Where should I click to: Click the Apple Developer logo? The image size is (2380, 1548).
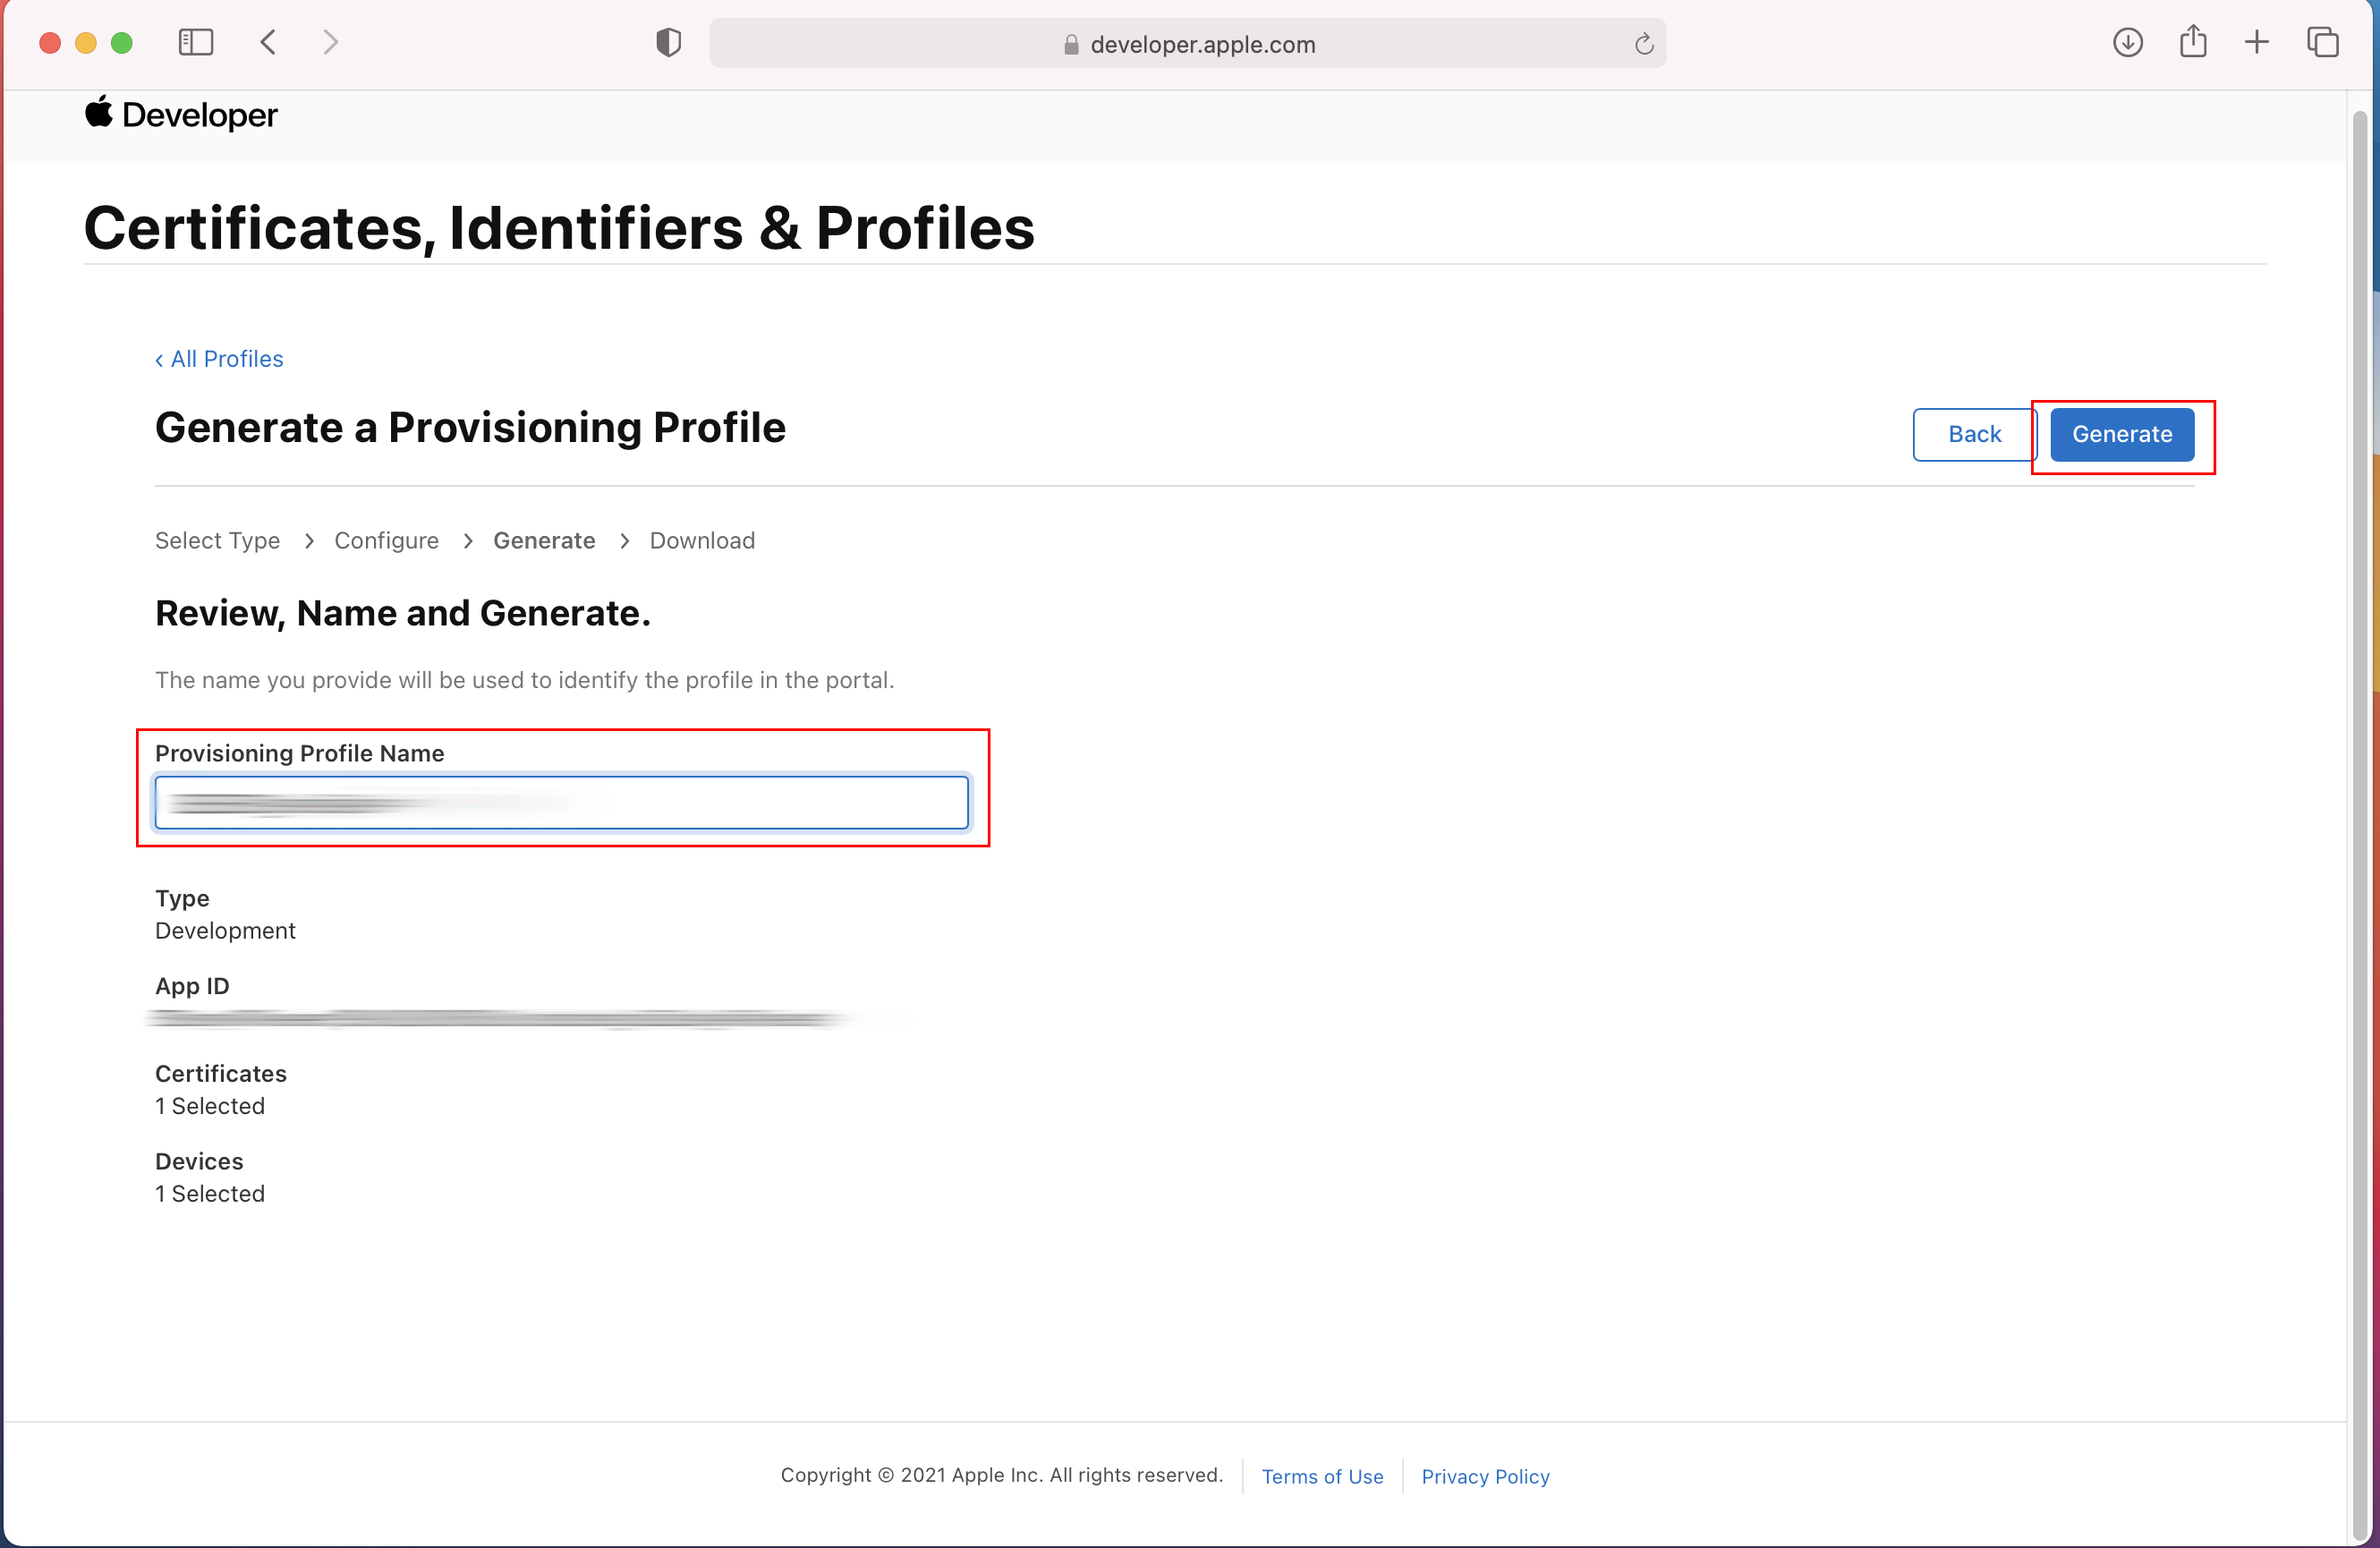tap(181, 115)
